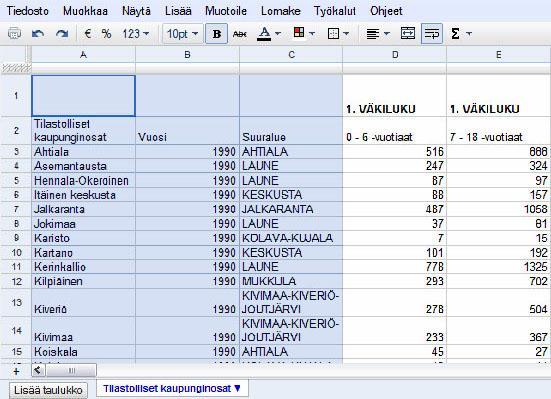Click the horizontal scrollbar left arrow

pyautogui.click(x=38, y=370)
